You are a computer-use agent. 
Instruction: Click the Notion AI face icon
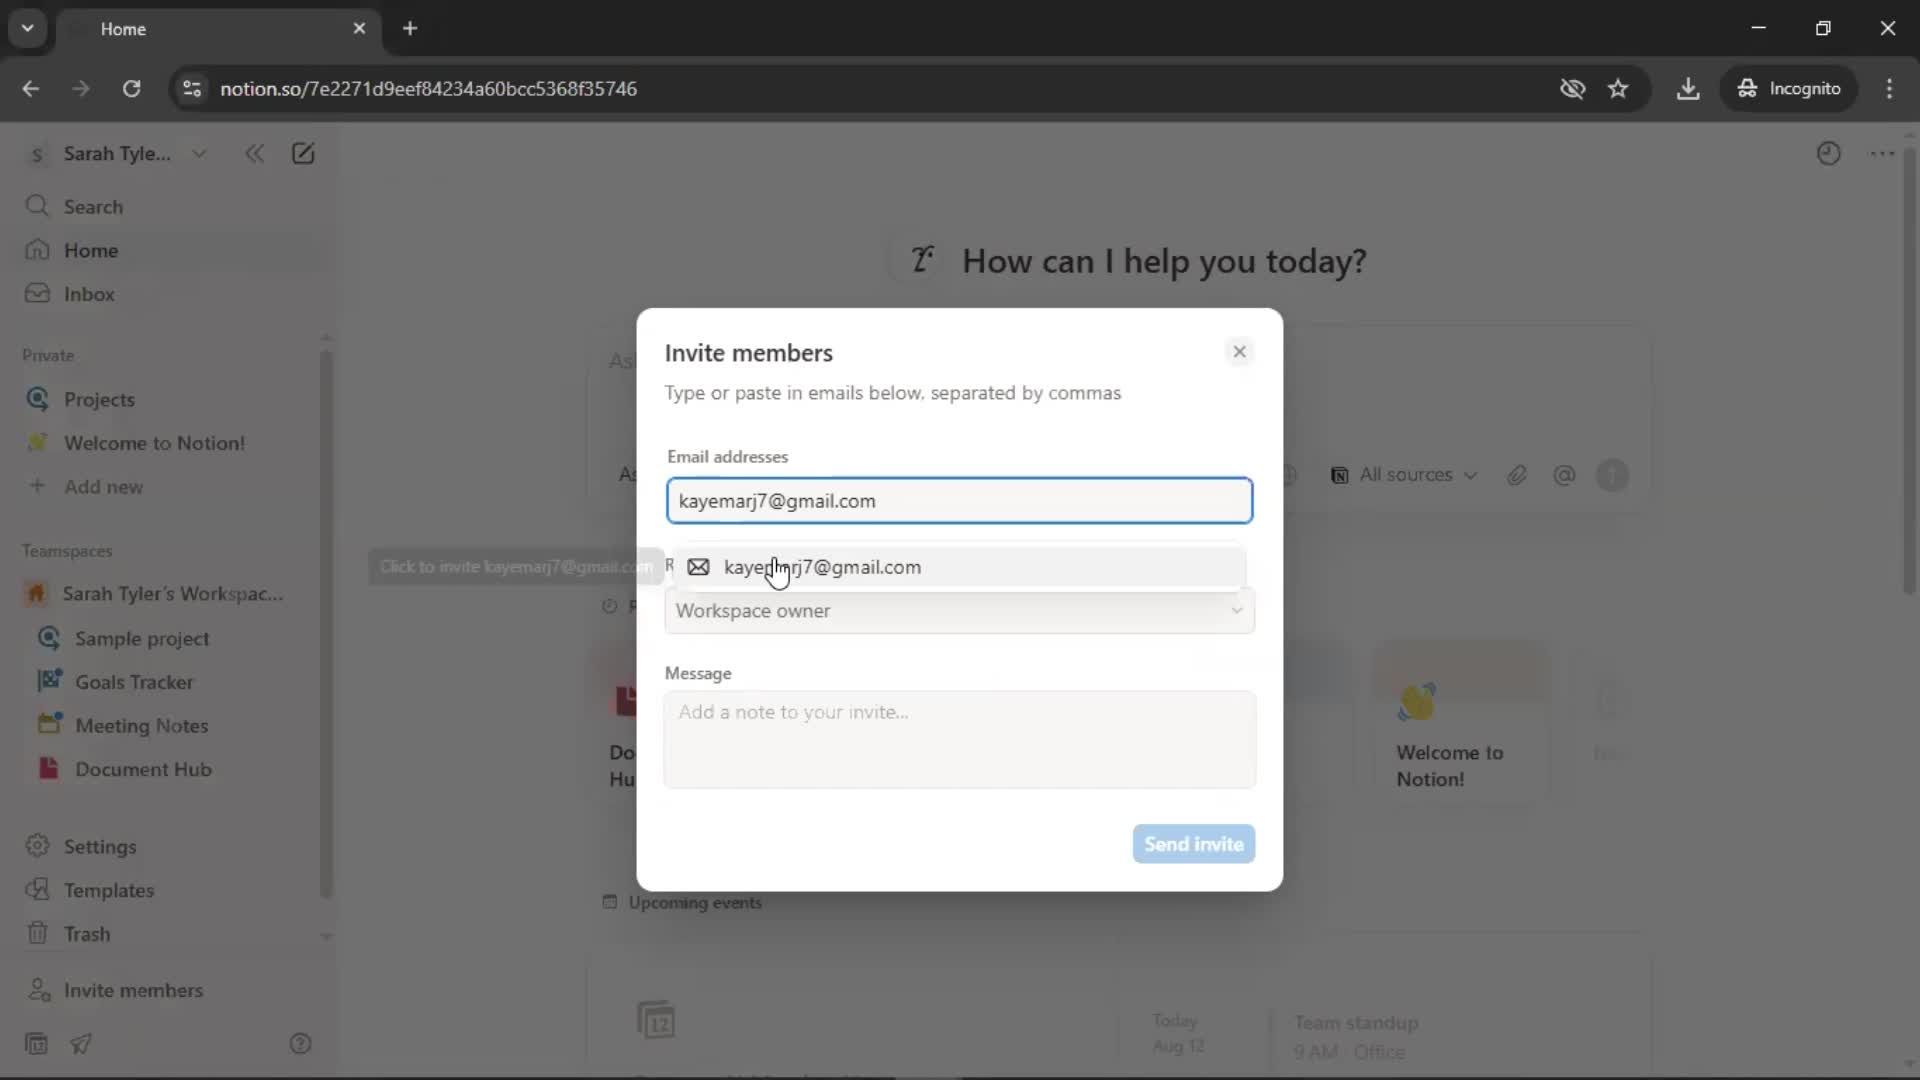click(x=922, y=260)
